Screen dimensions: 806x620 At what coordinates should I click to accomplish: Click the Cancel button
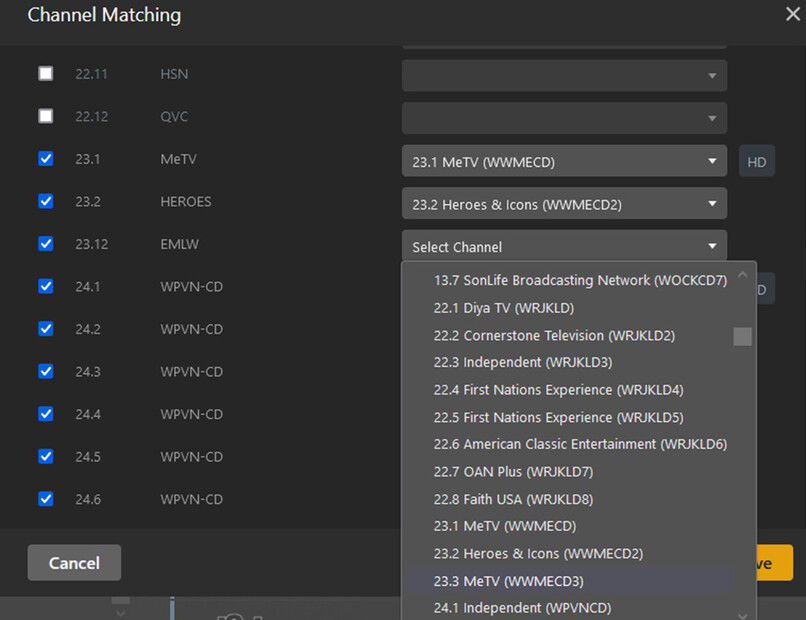click(x=75, y=562)
